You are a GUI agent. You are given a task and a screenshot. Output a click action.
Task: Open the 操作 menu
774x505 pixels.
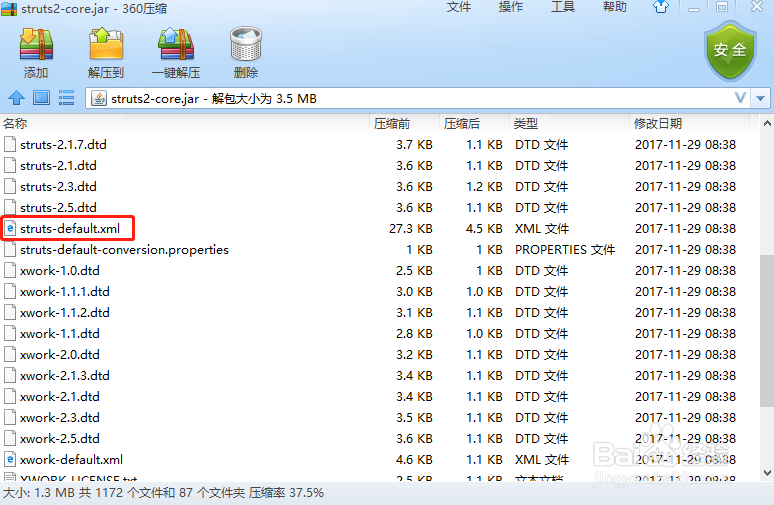[510, 7]
